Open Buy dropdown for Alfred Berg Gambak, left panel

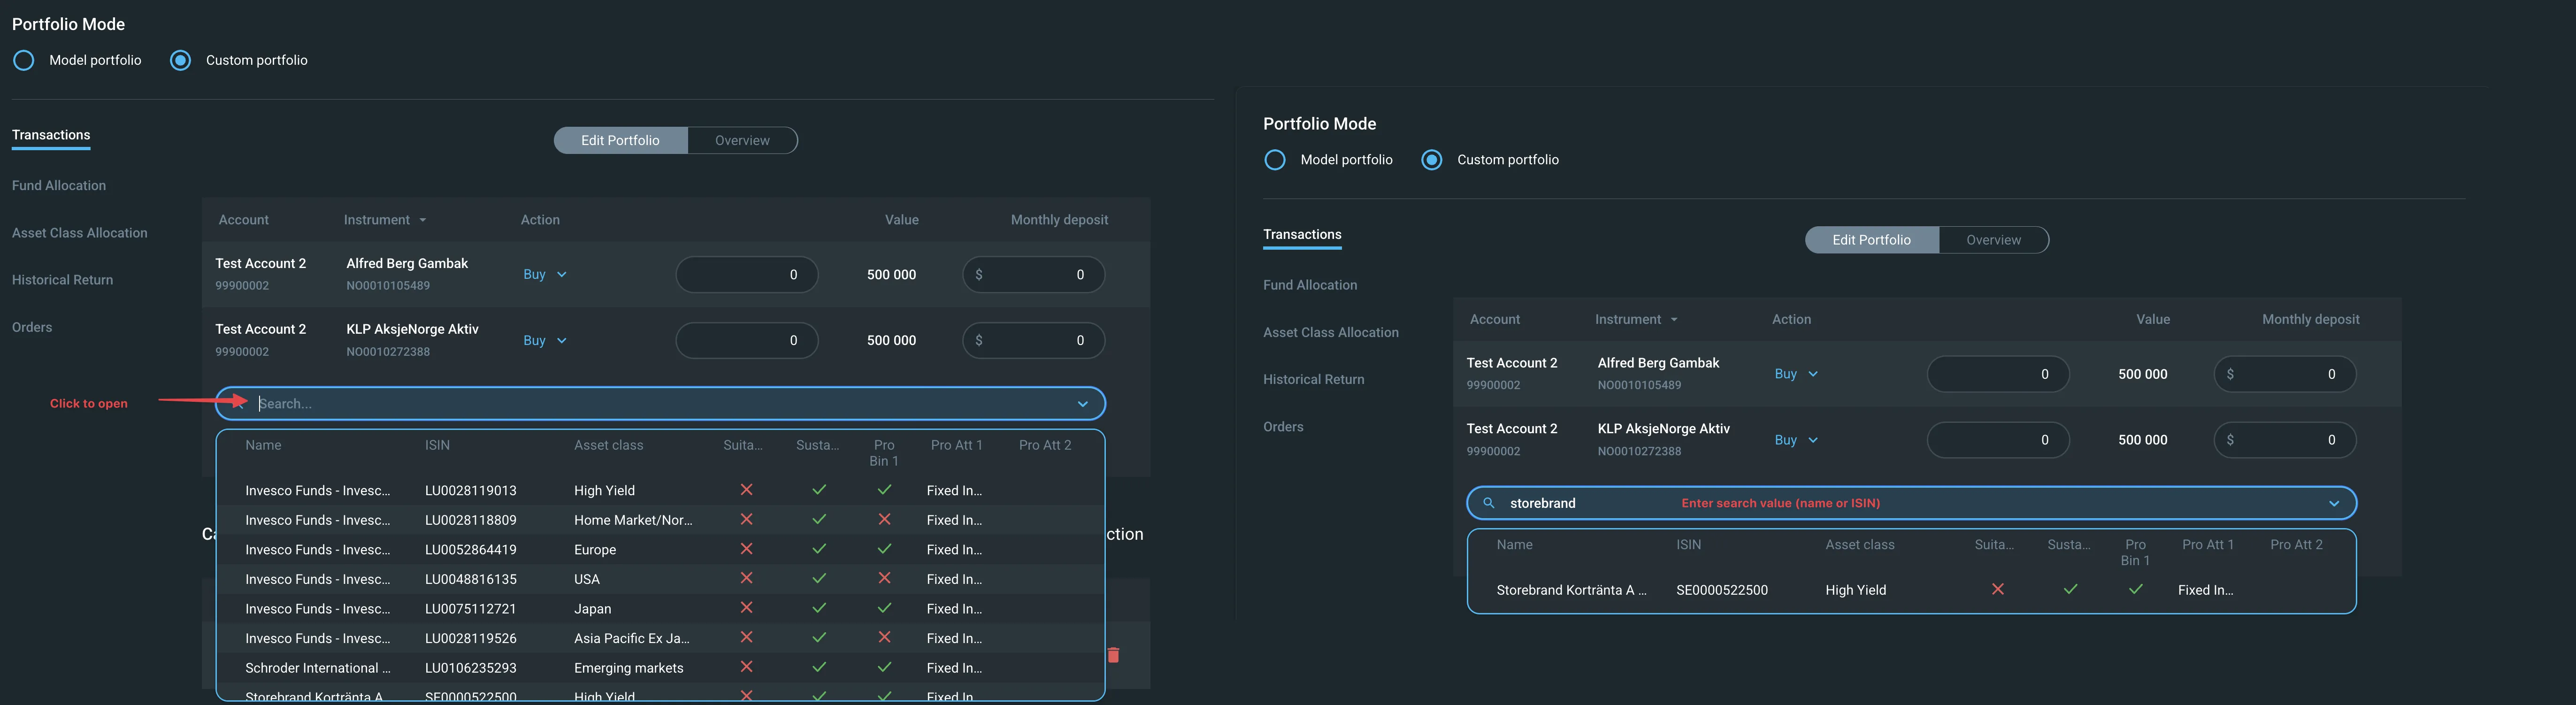tap(545, 274)
